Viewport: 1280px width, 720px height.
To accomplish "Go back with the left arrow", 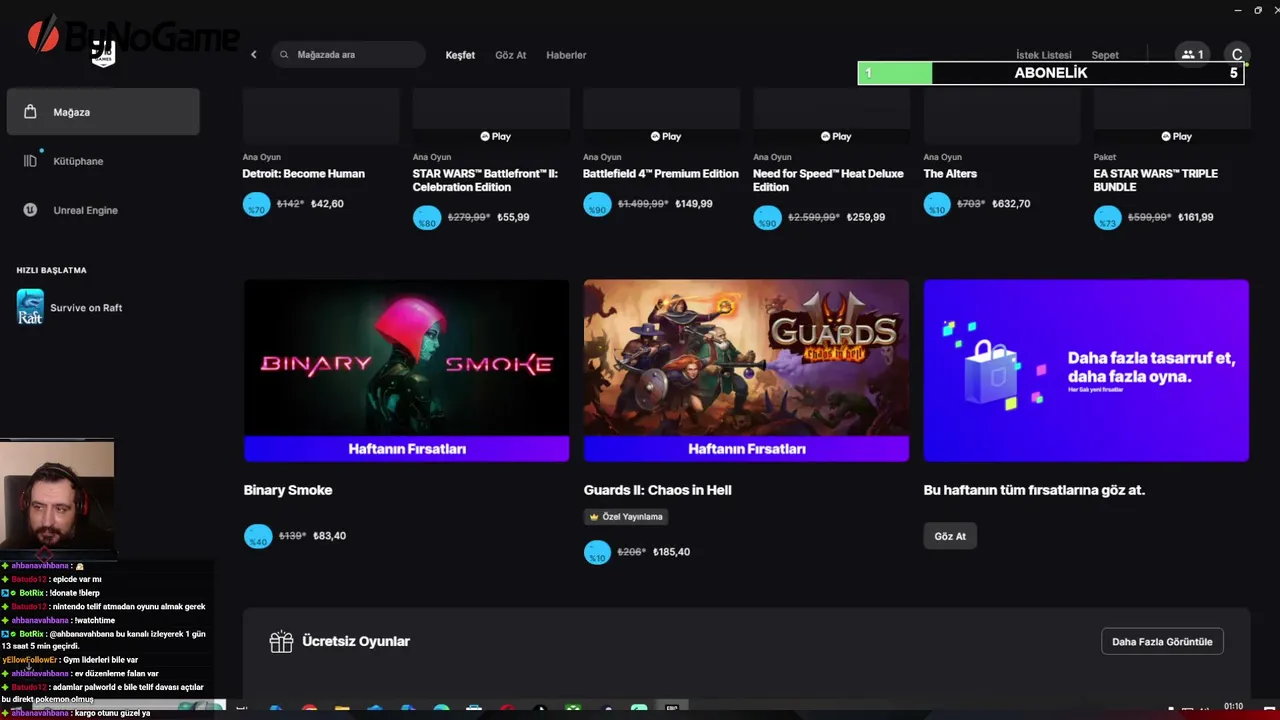I will (x=254, y=55).
